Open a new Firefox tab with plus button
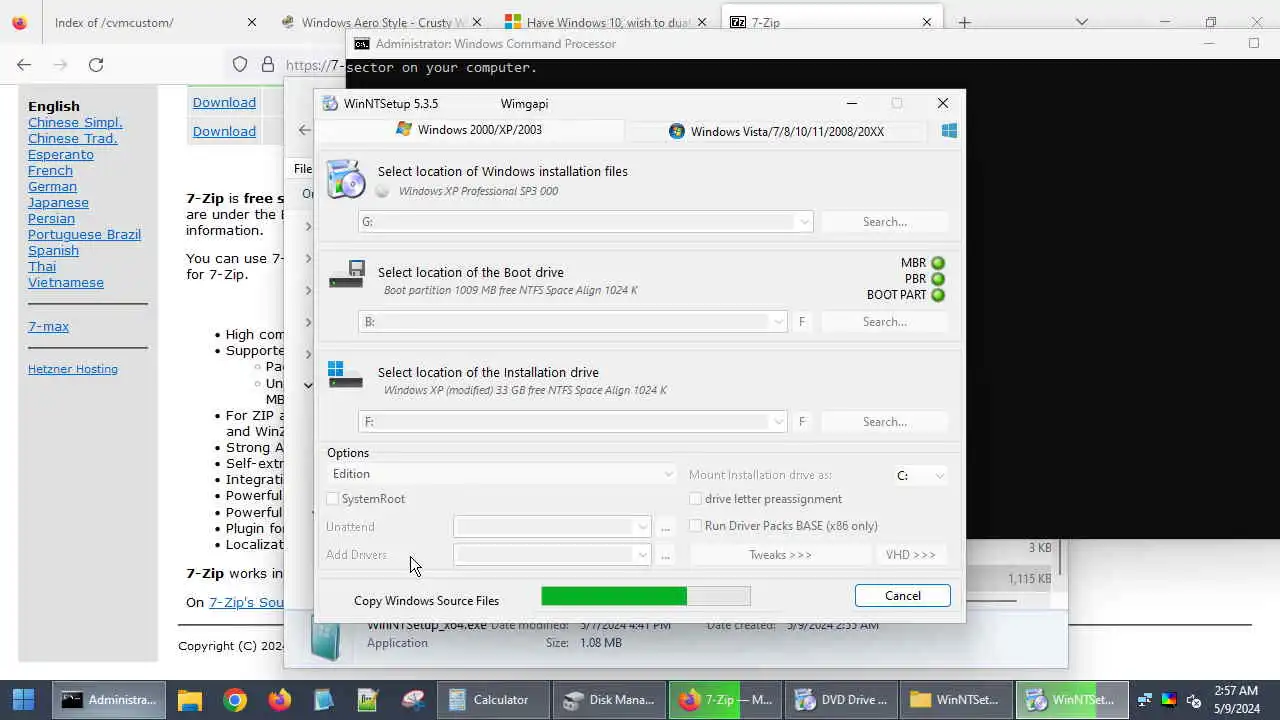This screenshot has height=720, width=1280. (x=964, y=22)
